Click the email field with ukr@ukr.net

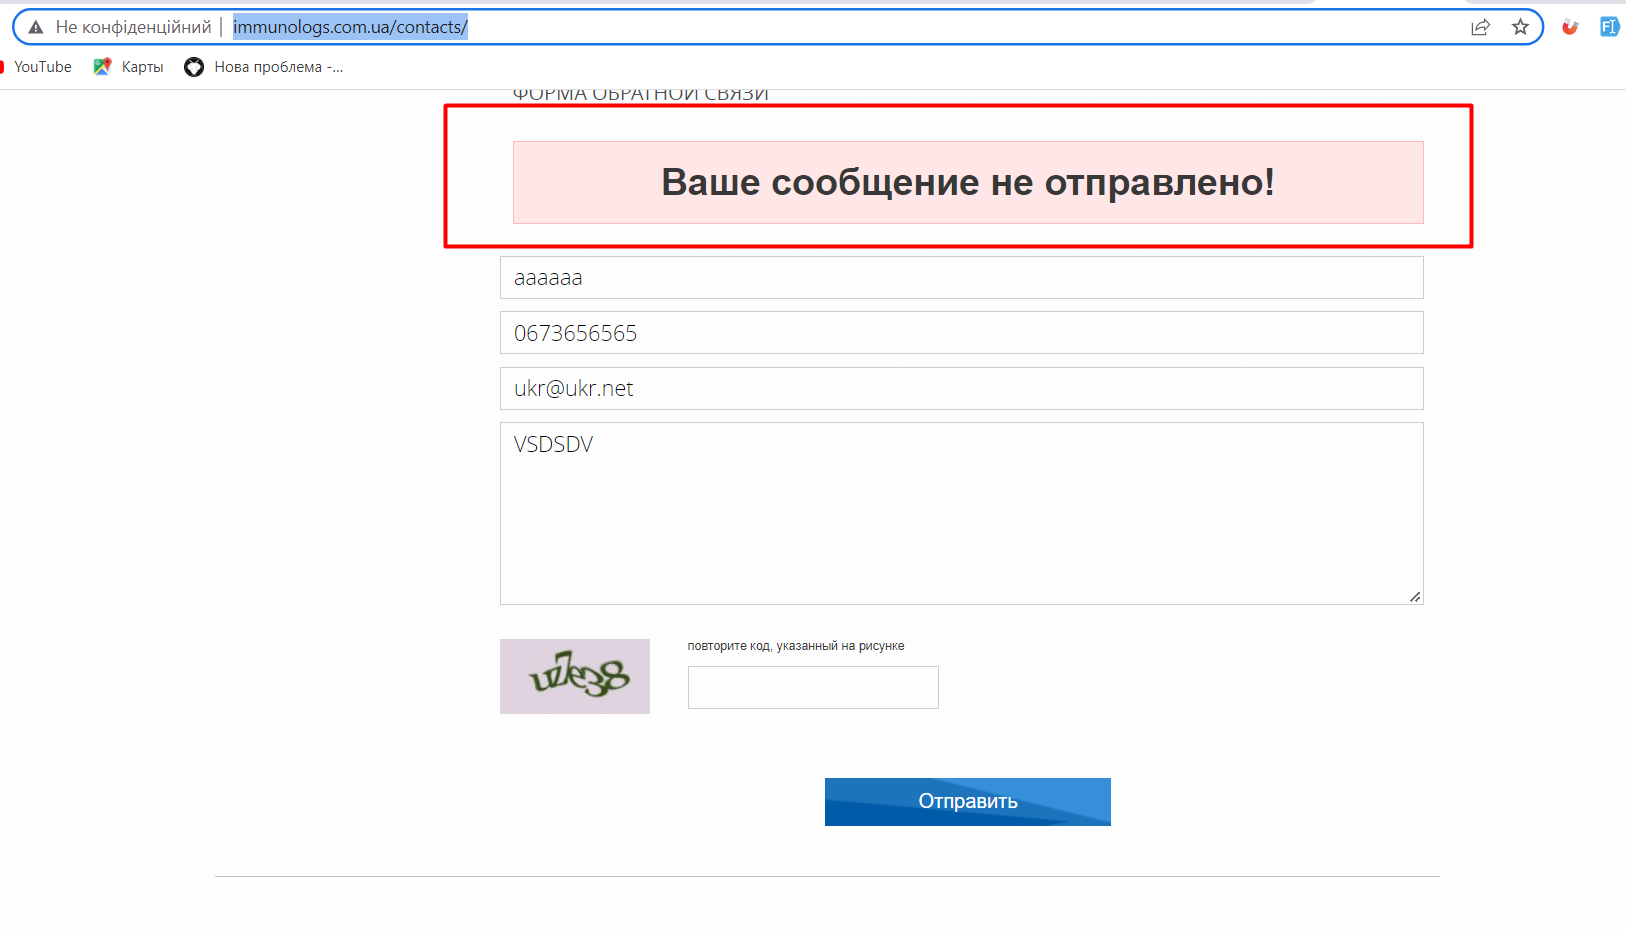pyautogui.click(x=961, y=389)
